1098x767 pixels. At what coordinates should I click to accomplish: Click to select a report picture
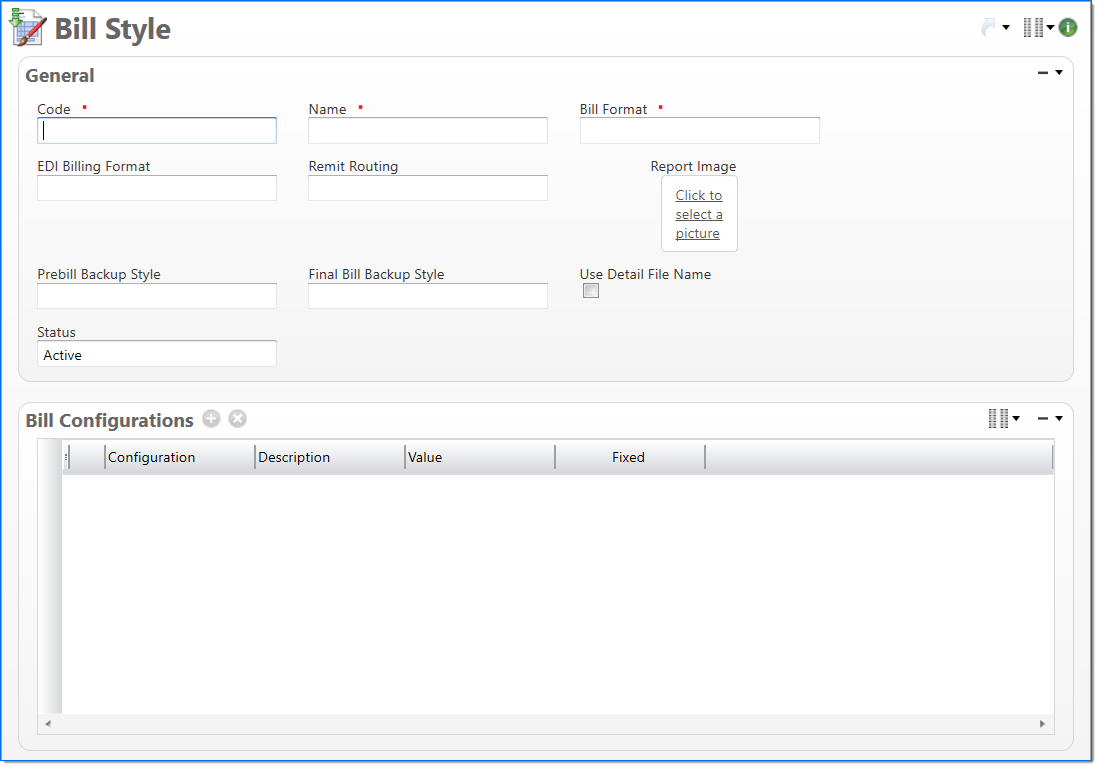(698, 214)
